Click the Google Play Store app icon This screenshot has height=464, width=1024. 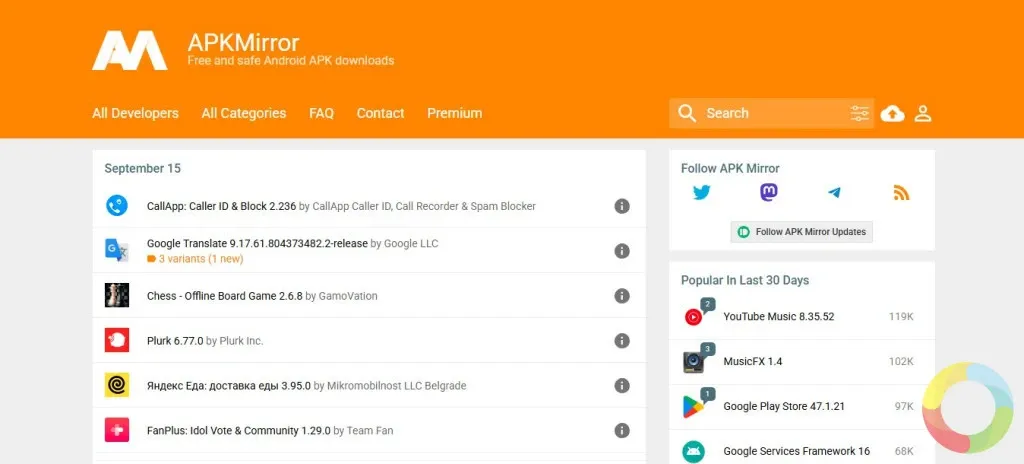693,406
